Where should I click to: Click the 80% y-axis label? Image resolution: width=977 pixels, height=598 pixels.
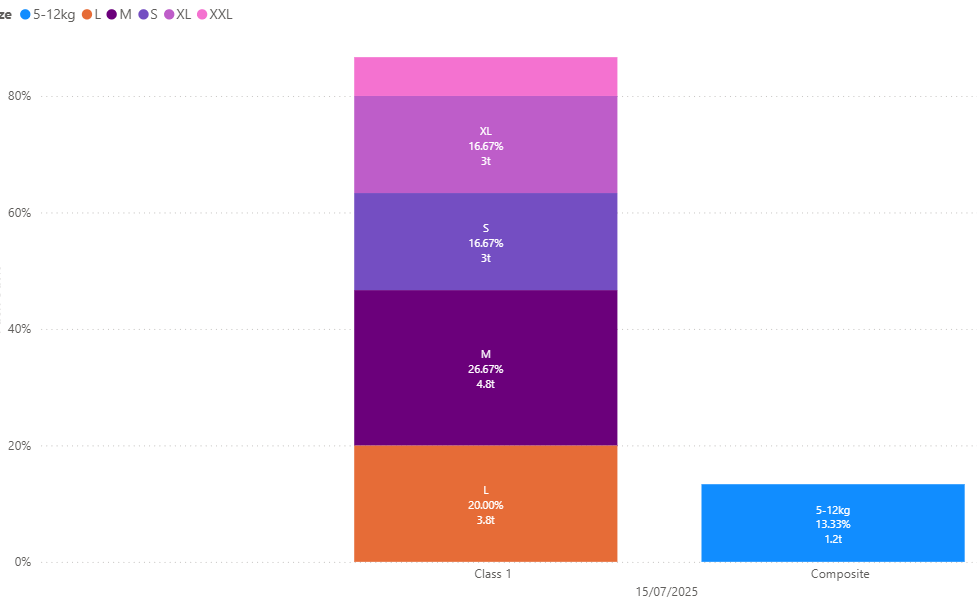click(19, 96)
